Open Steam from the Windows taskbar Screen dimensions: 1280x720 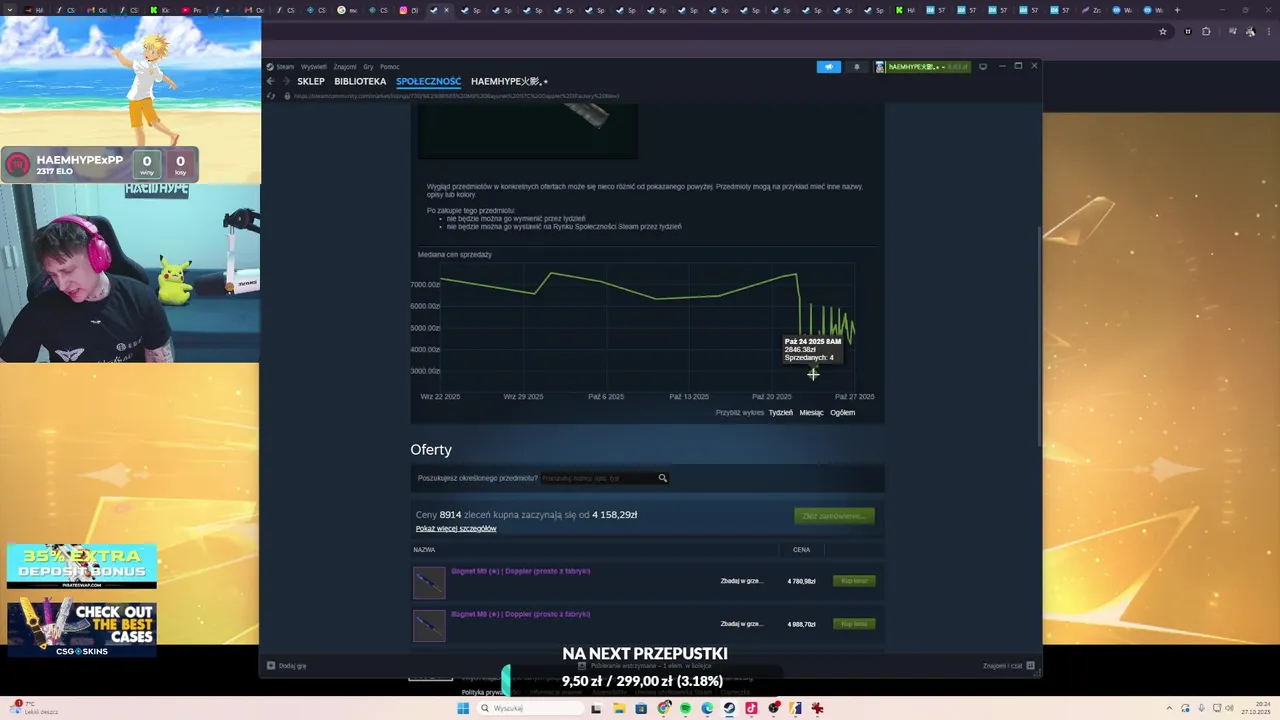pos(729,708)
